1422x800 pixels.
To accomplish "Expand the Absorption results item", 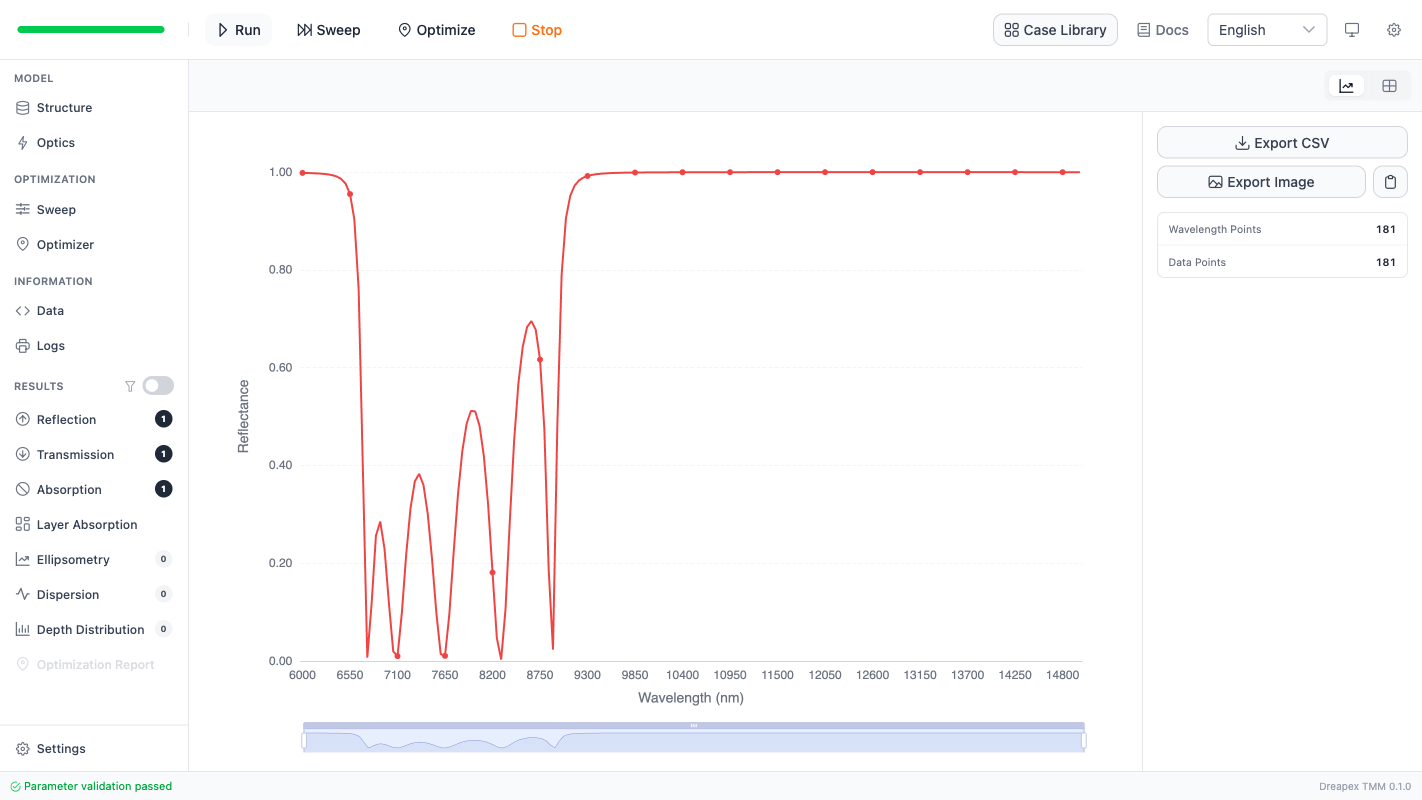I will [70, 489].
